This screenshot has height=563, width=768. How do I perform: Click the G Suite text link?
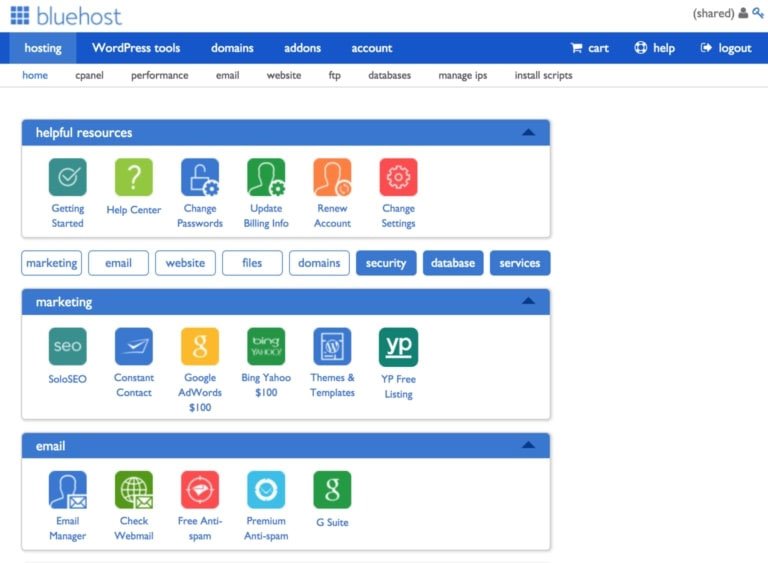[x=332, y=522]
